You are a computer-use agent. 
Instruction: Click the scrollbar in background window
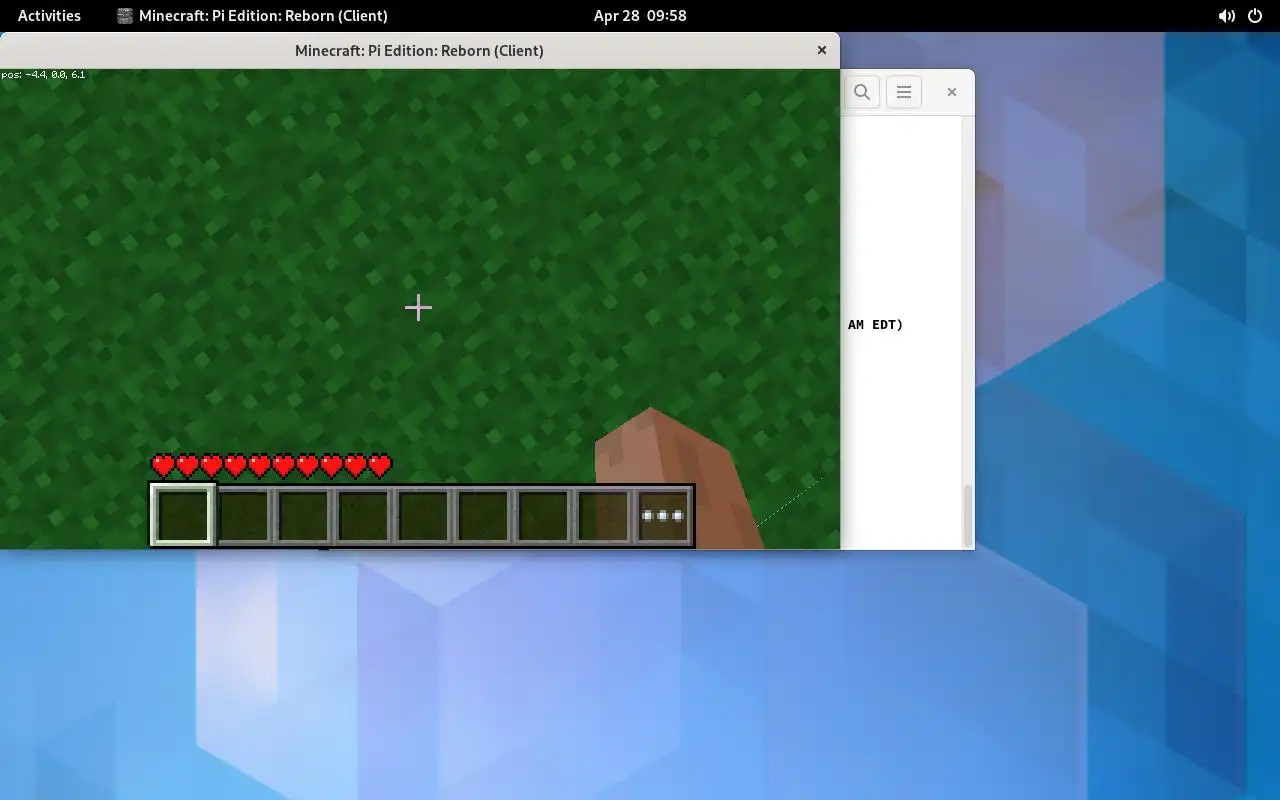[x=967, y=515]
